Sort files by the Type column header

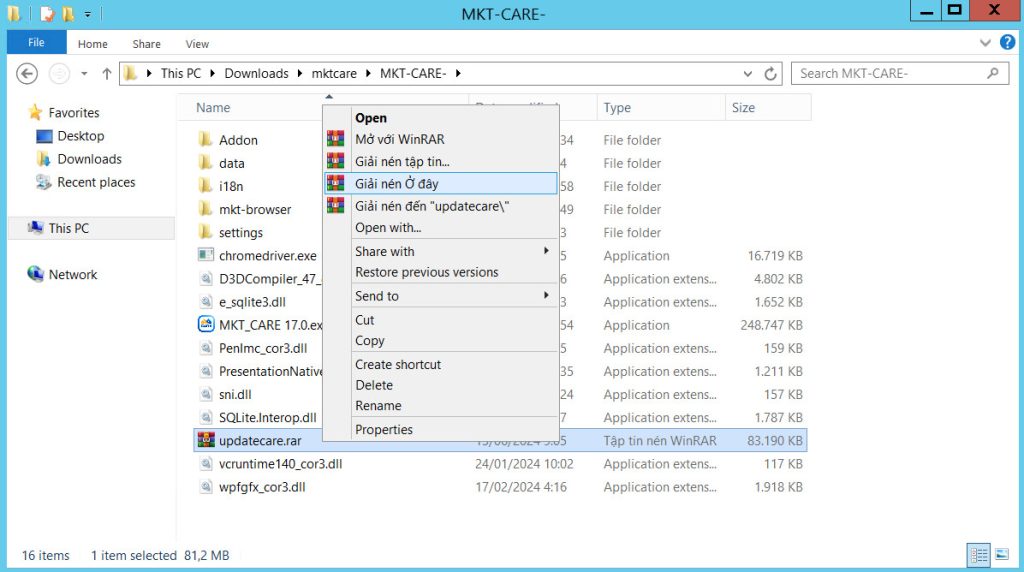click(x=617, y=107)
